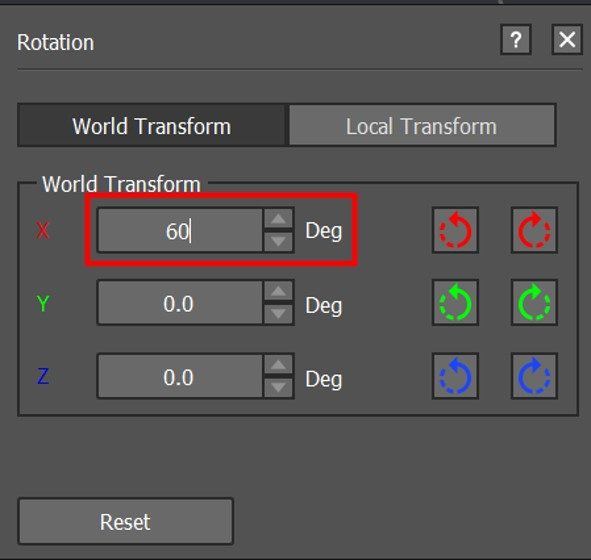Click the green Y axis label

point(43,303)
